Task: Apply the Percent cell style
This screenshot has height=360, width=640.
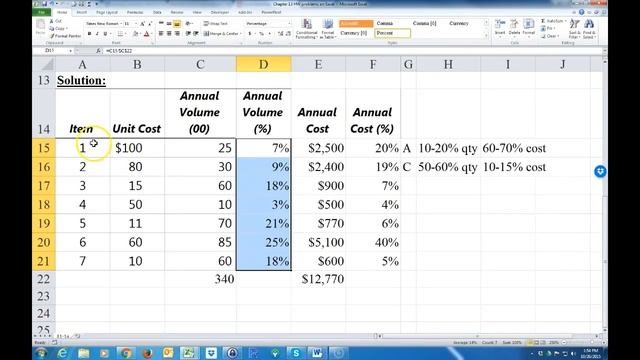Action: click(x=392, y=33)
